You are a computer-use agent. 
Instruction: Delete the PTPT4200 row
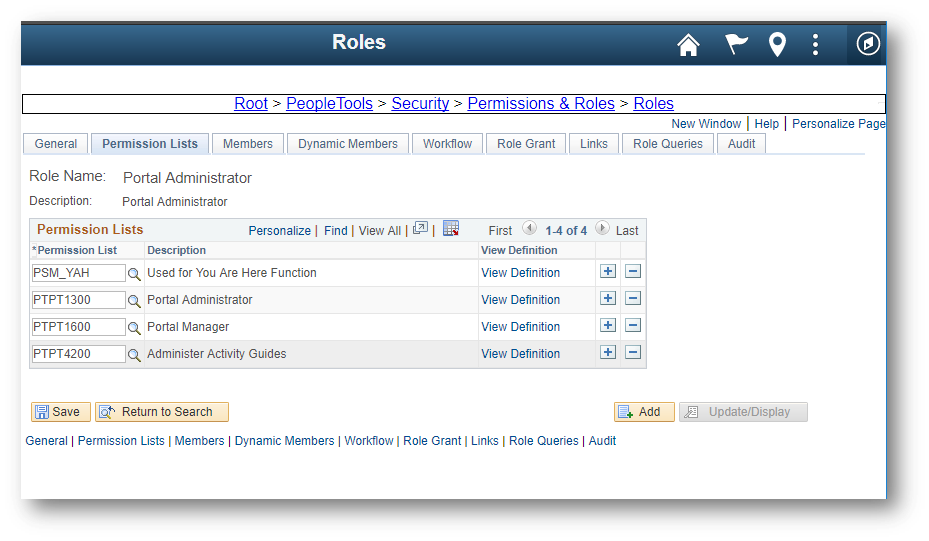[x=633, y=353]
